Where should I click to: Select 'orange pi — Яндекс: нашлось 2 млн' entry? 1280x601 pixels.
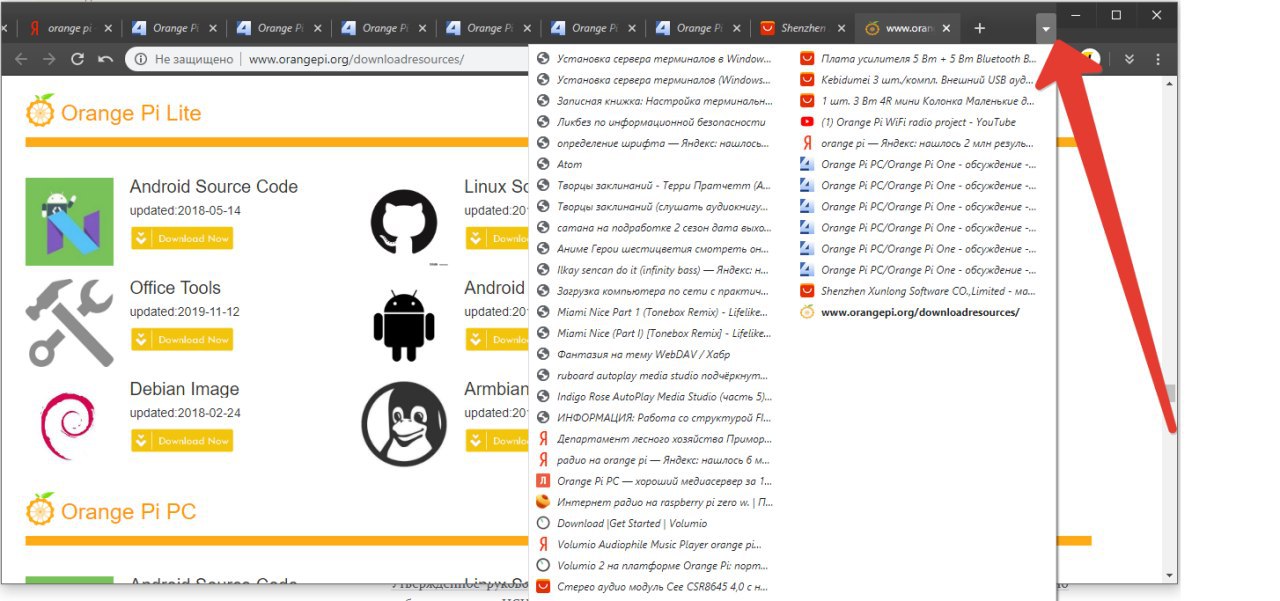pyautogui.click(x=918, y=143)
